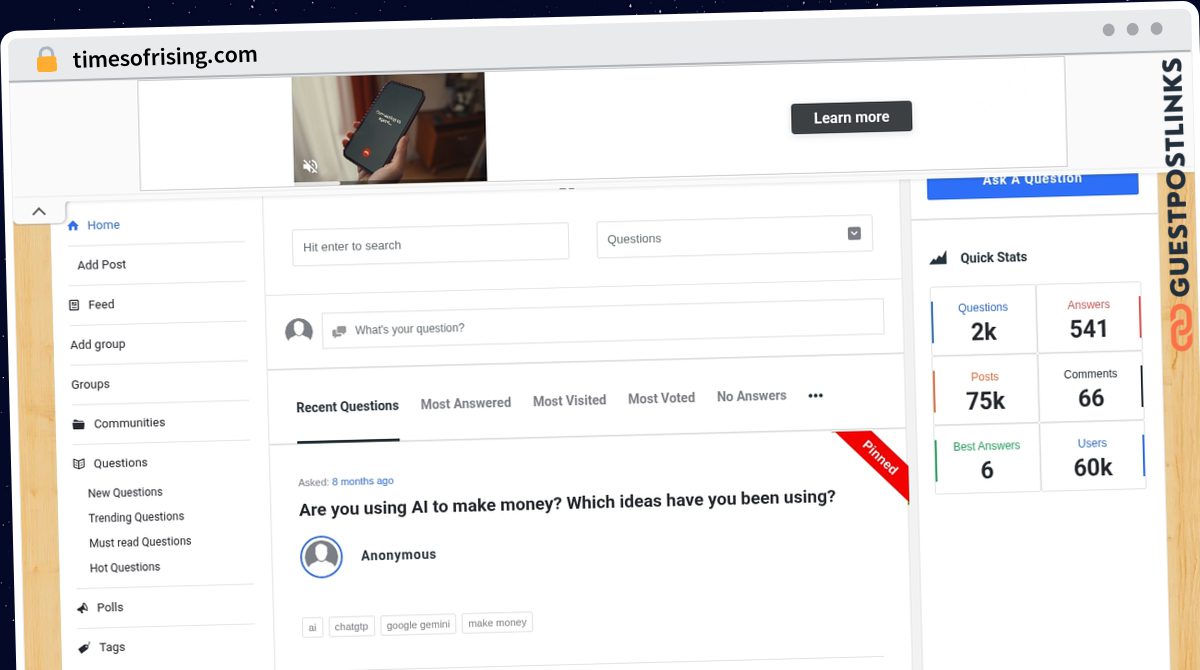
Task: Click the 'Quick Stats' heading text
Action: point(993,257)
